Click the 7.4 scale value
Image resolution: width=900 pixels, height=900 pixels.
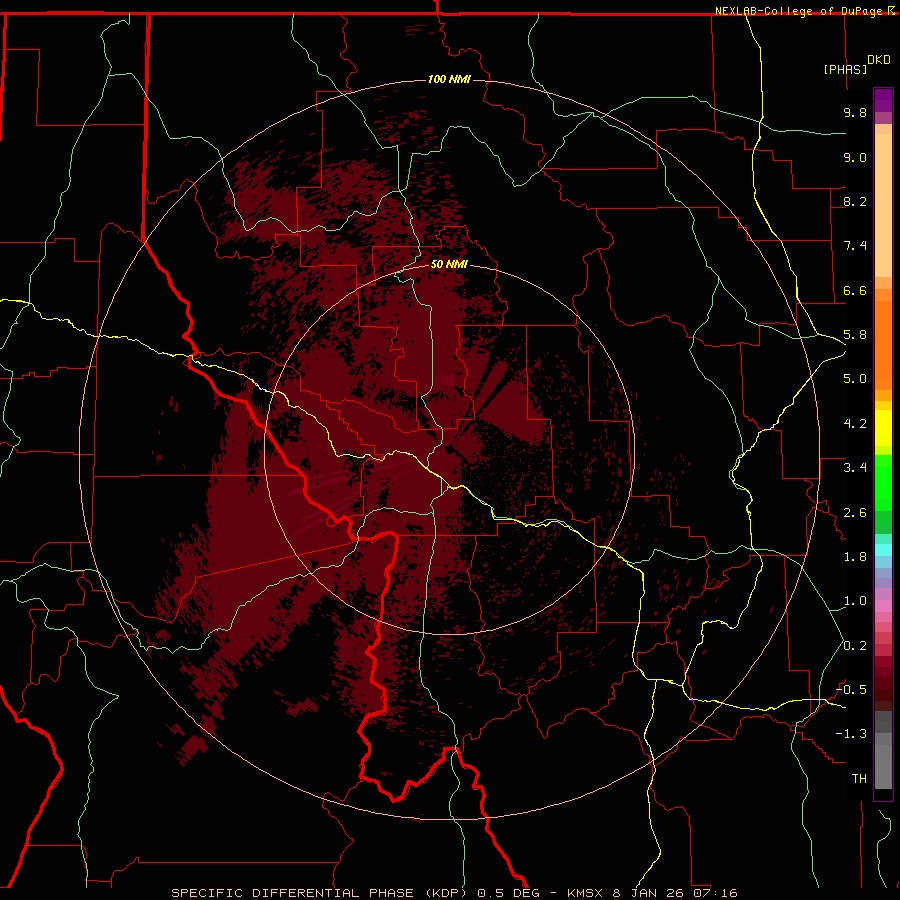coord(855,246)
